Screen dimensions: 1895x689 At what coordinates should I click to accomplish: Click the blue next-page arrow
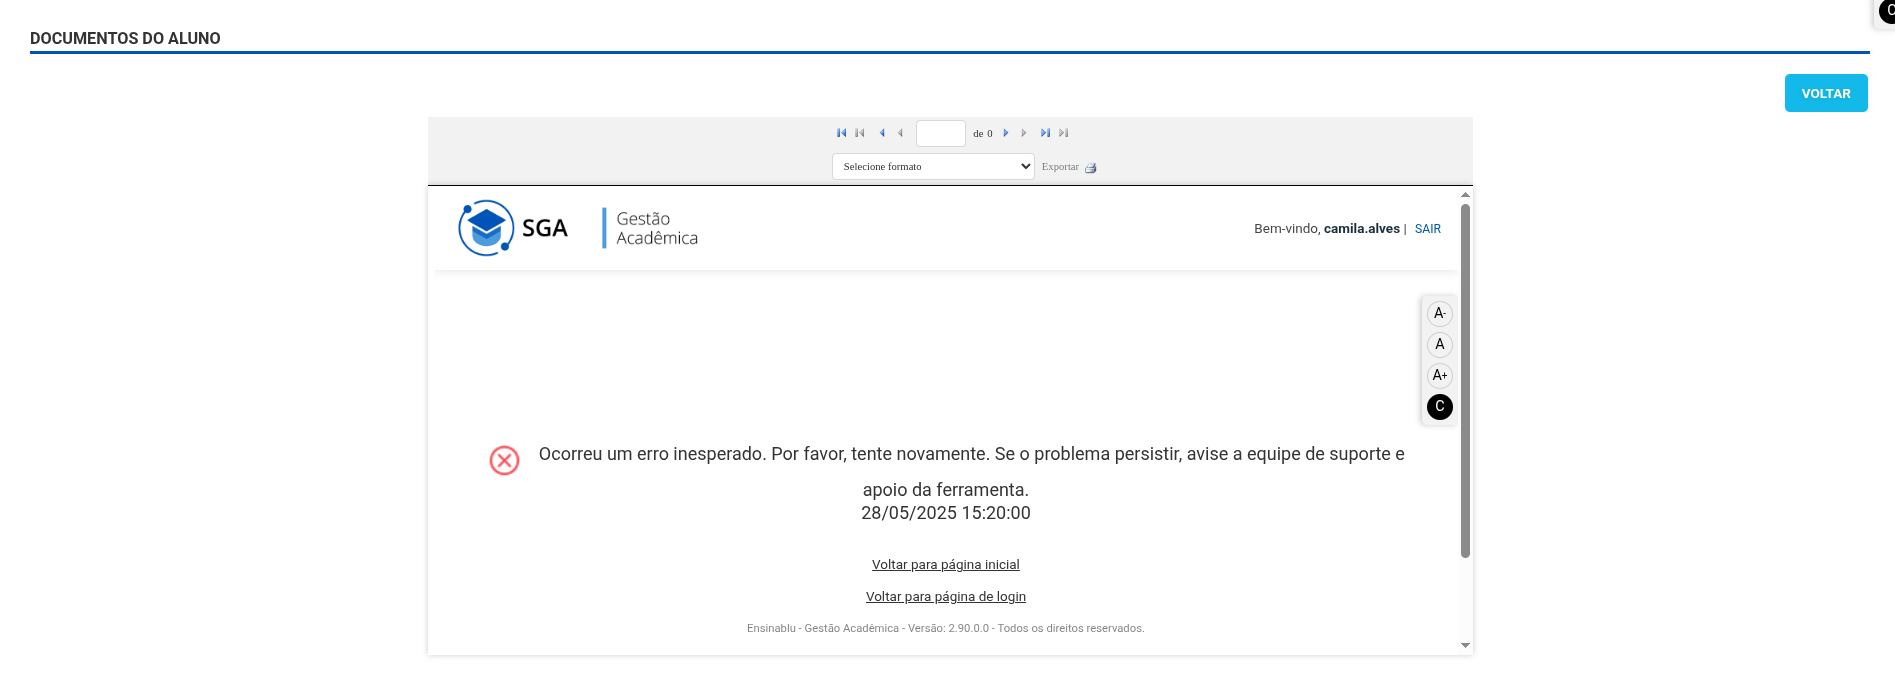coord(1006,133)
